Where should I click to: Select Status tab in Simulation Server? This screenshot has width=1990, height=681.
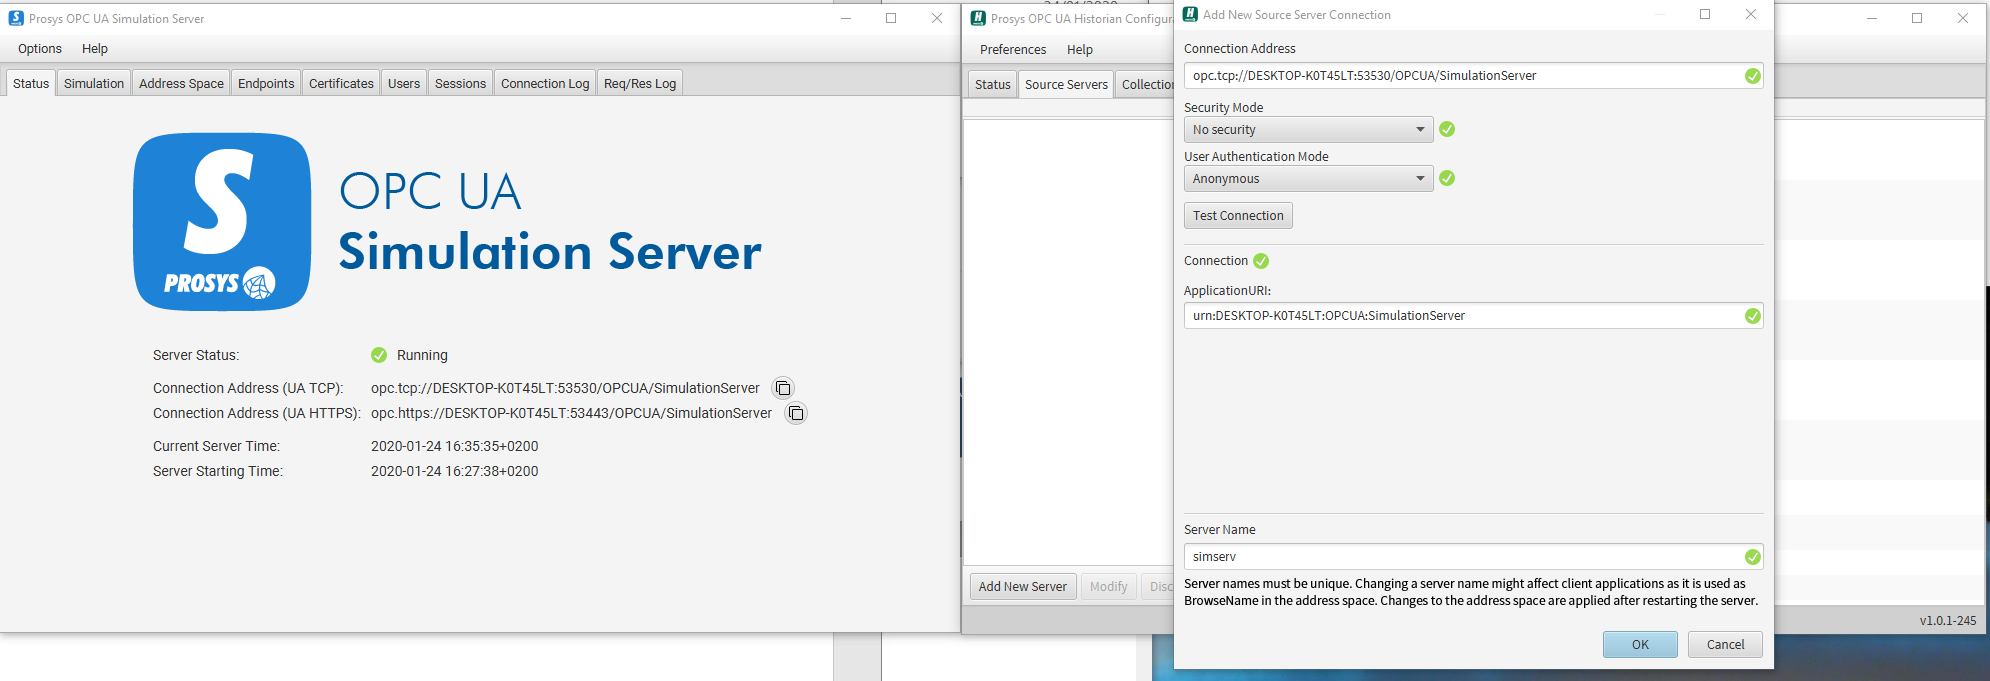pyautogui.click(x=31, y=83)
